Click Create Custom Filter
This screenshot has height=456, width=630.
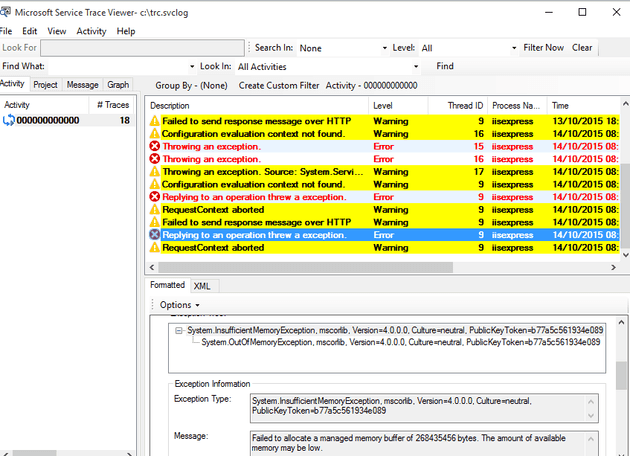coord(278,85)
